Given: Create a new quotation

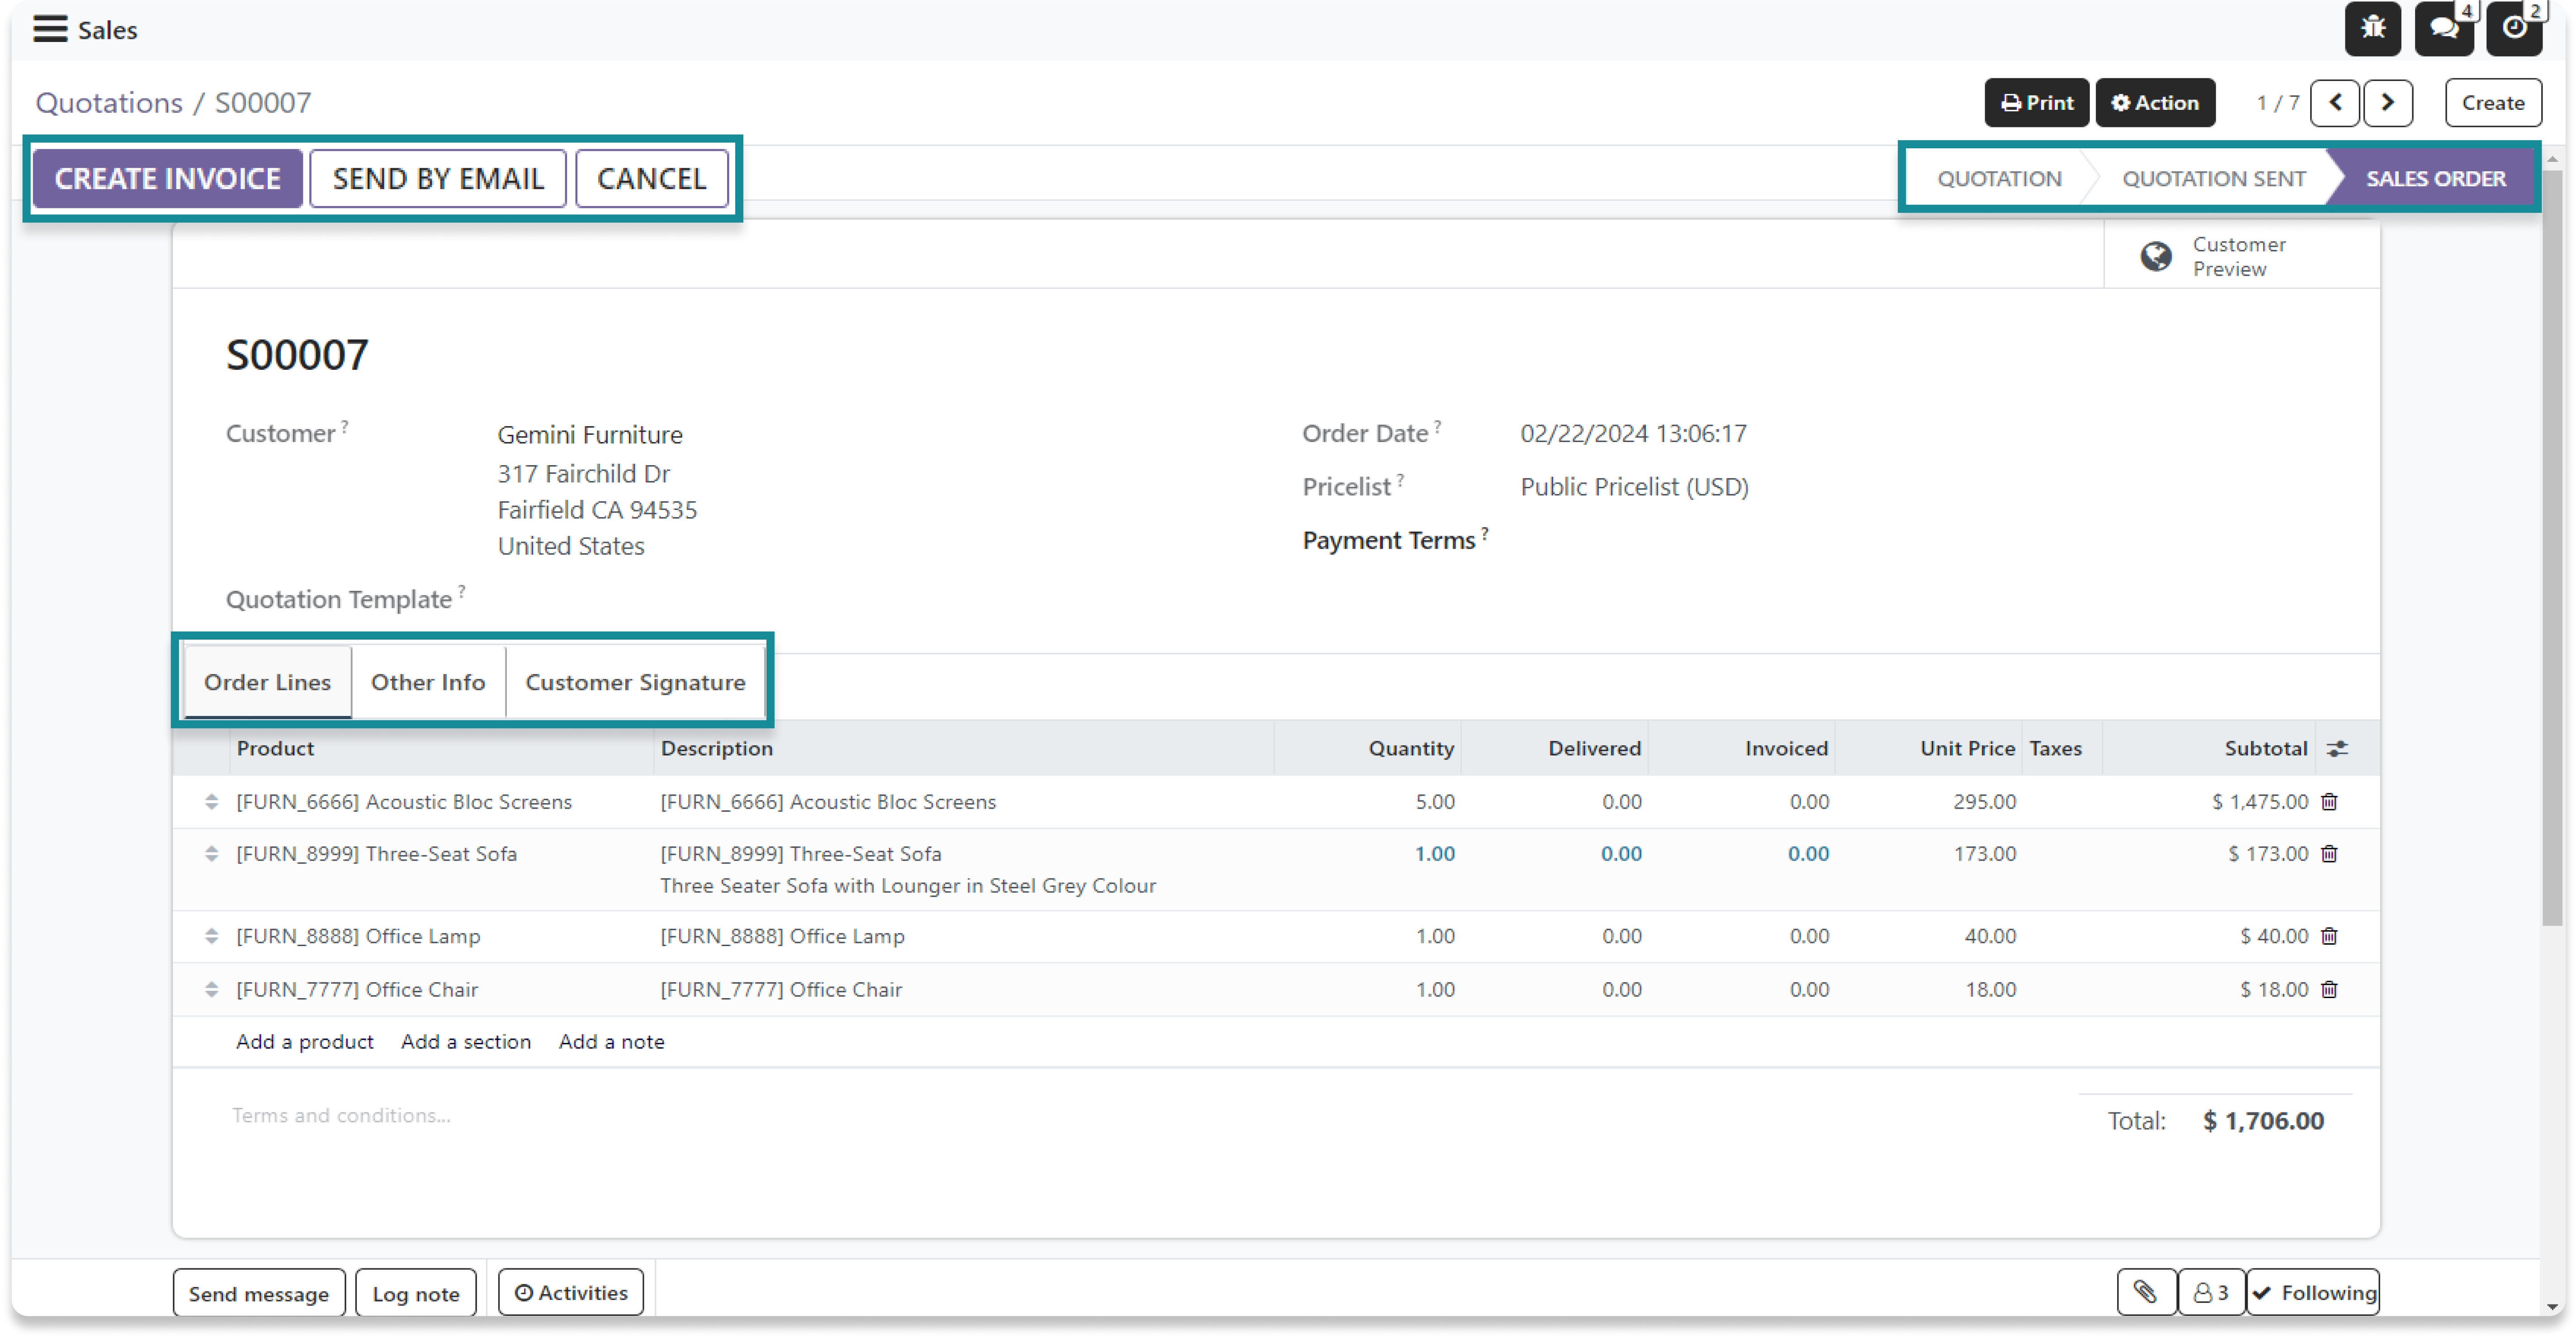Looking at the screenshot, I should click(x=2492, y=103).
